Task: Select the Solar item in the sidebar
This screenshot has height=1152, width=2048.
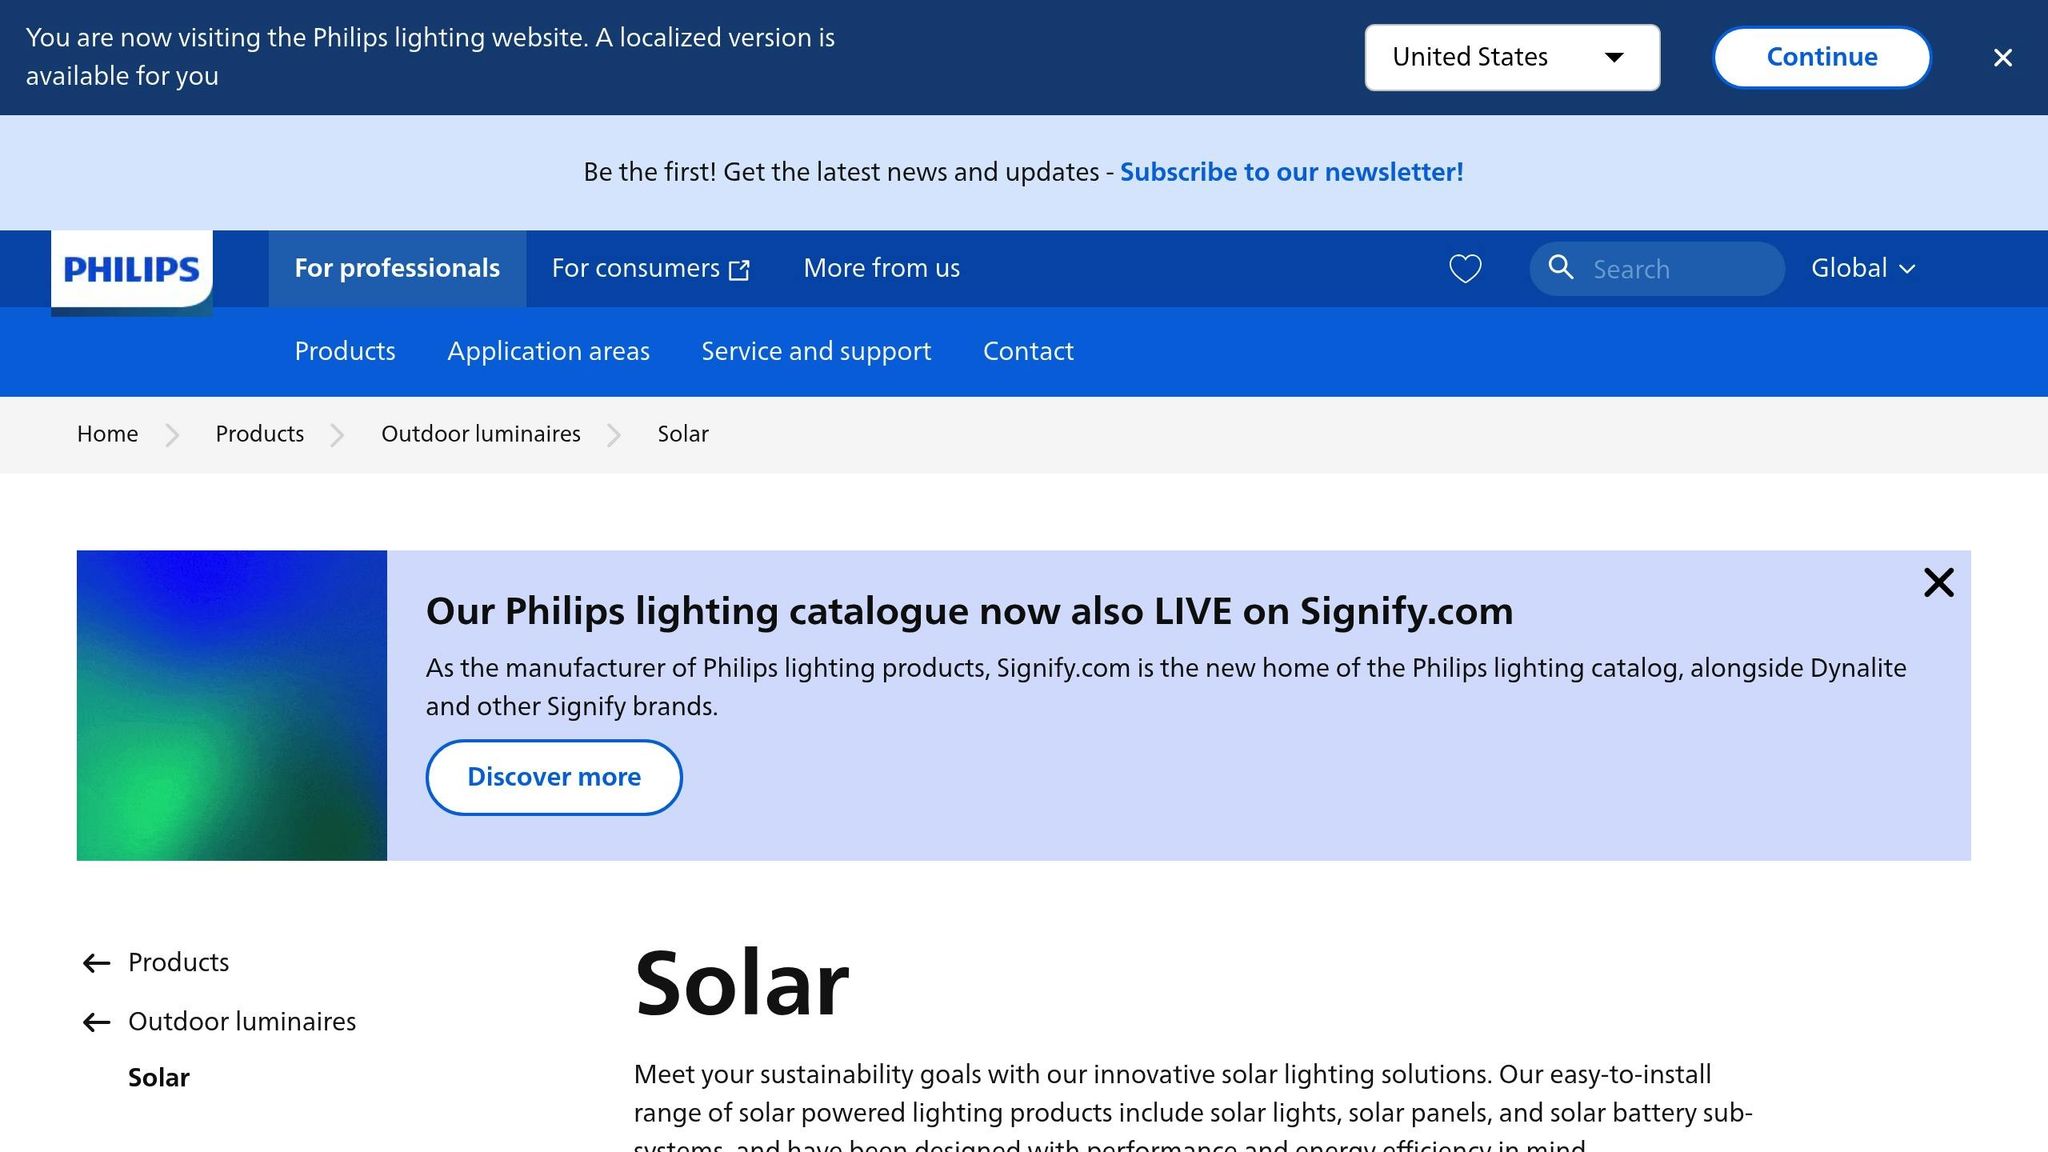Action: pyautogui.click(x=159, y=1077)
